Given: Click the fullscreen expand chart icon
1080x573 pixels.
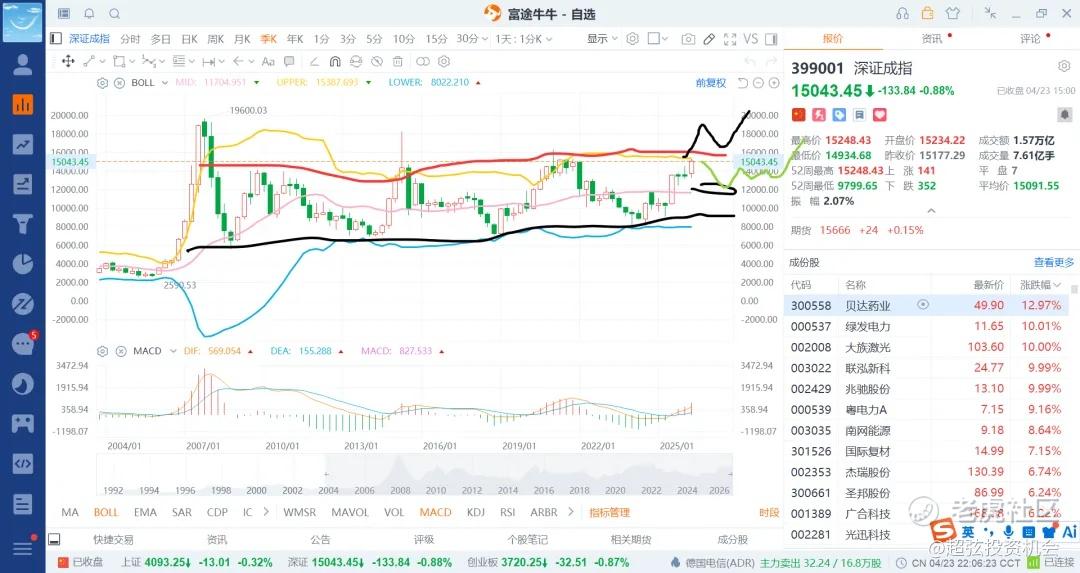Looking at the screenshot, I should point(730,39).
